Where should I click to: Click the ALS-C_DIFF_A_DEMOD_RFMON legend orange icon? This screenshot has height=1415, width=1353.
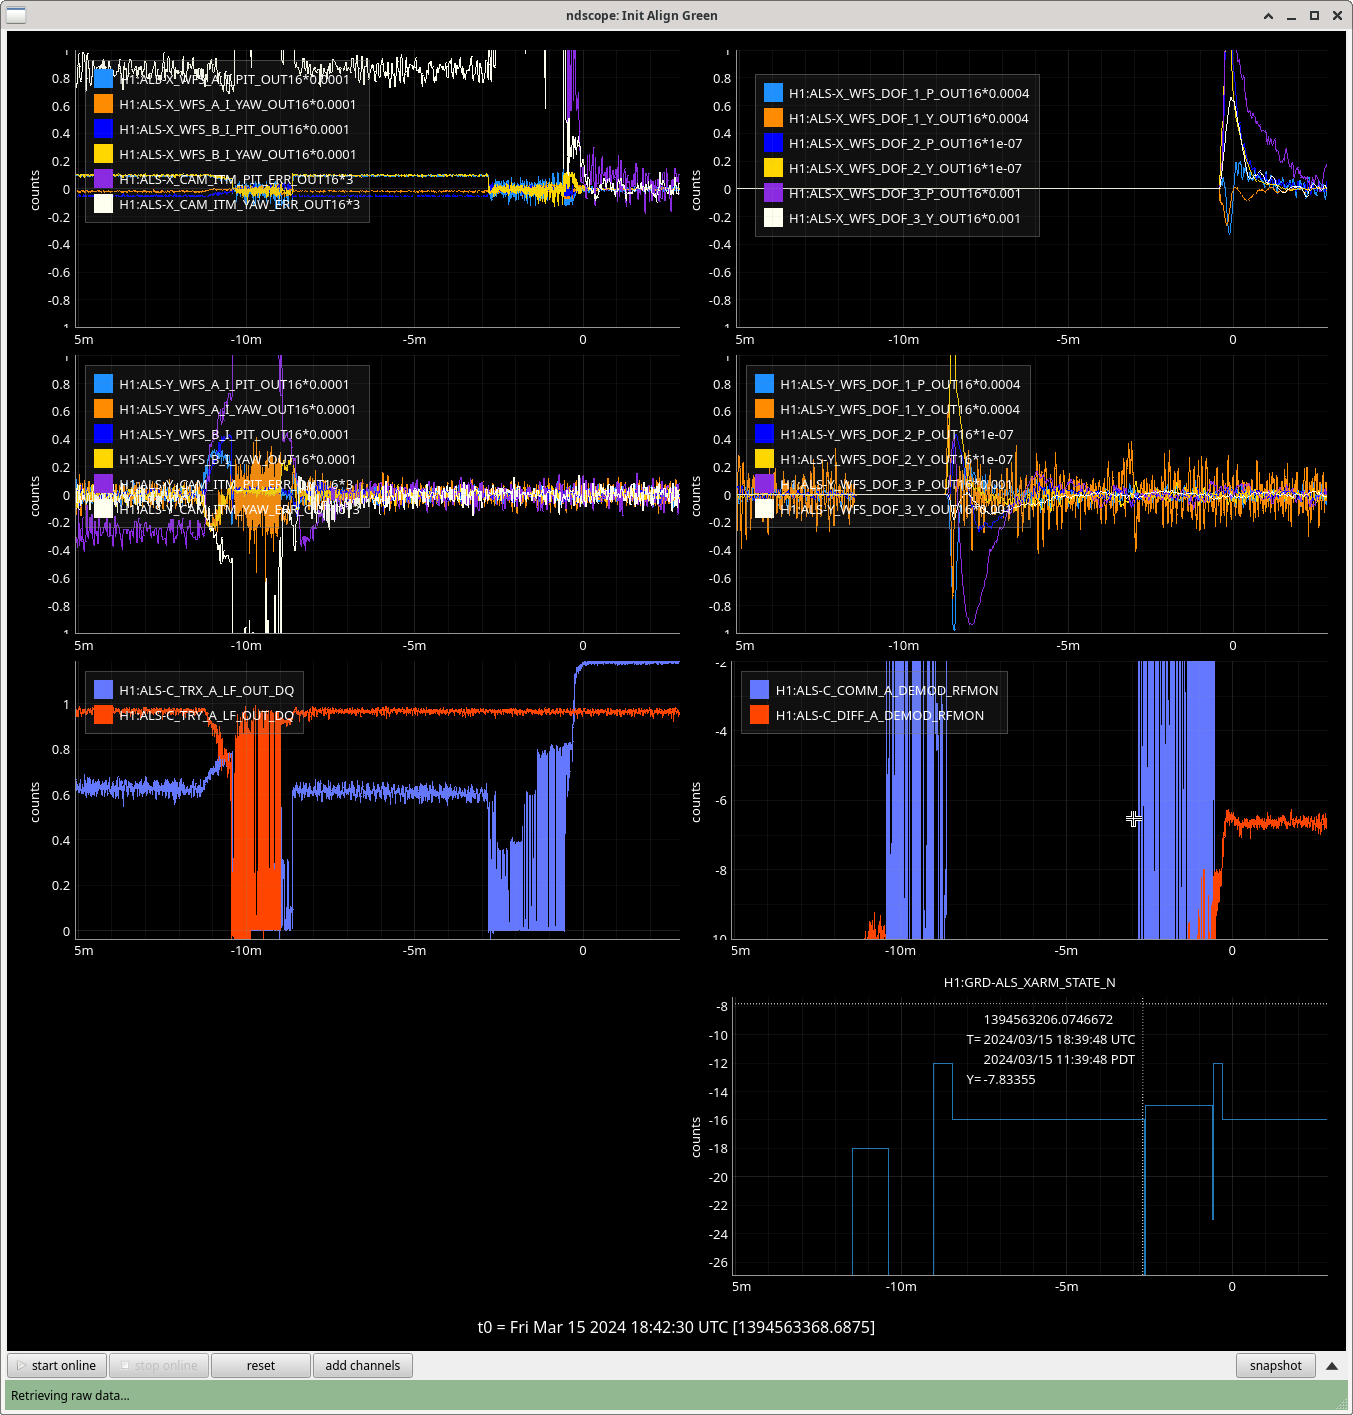759,715
